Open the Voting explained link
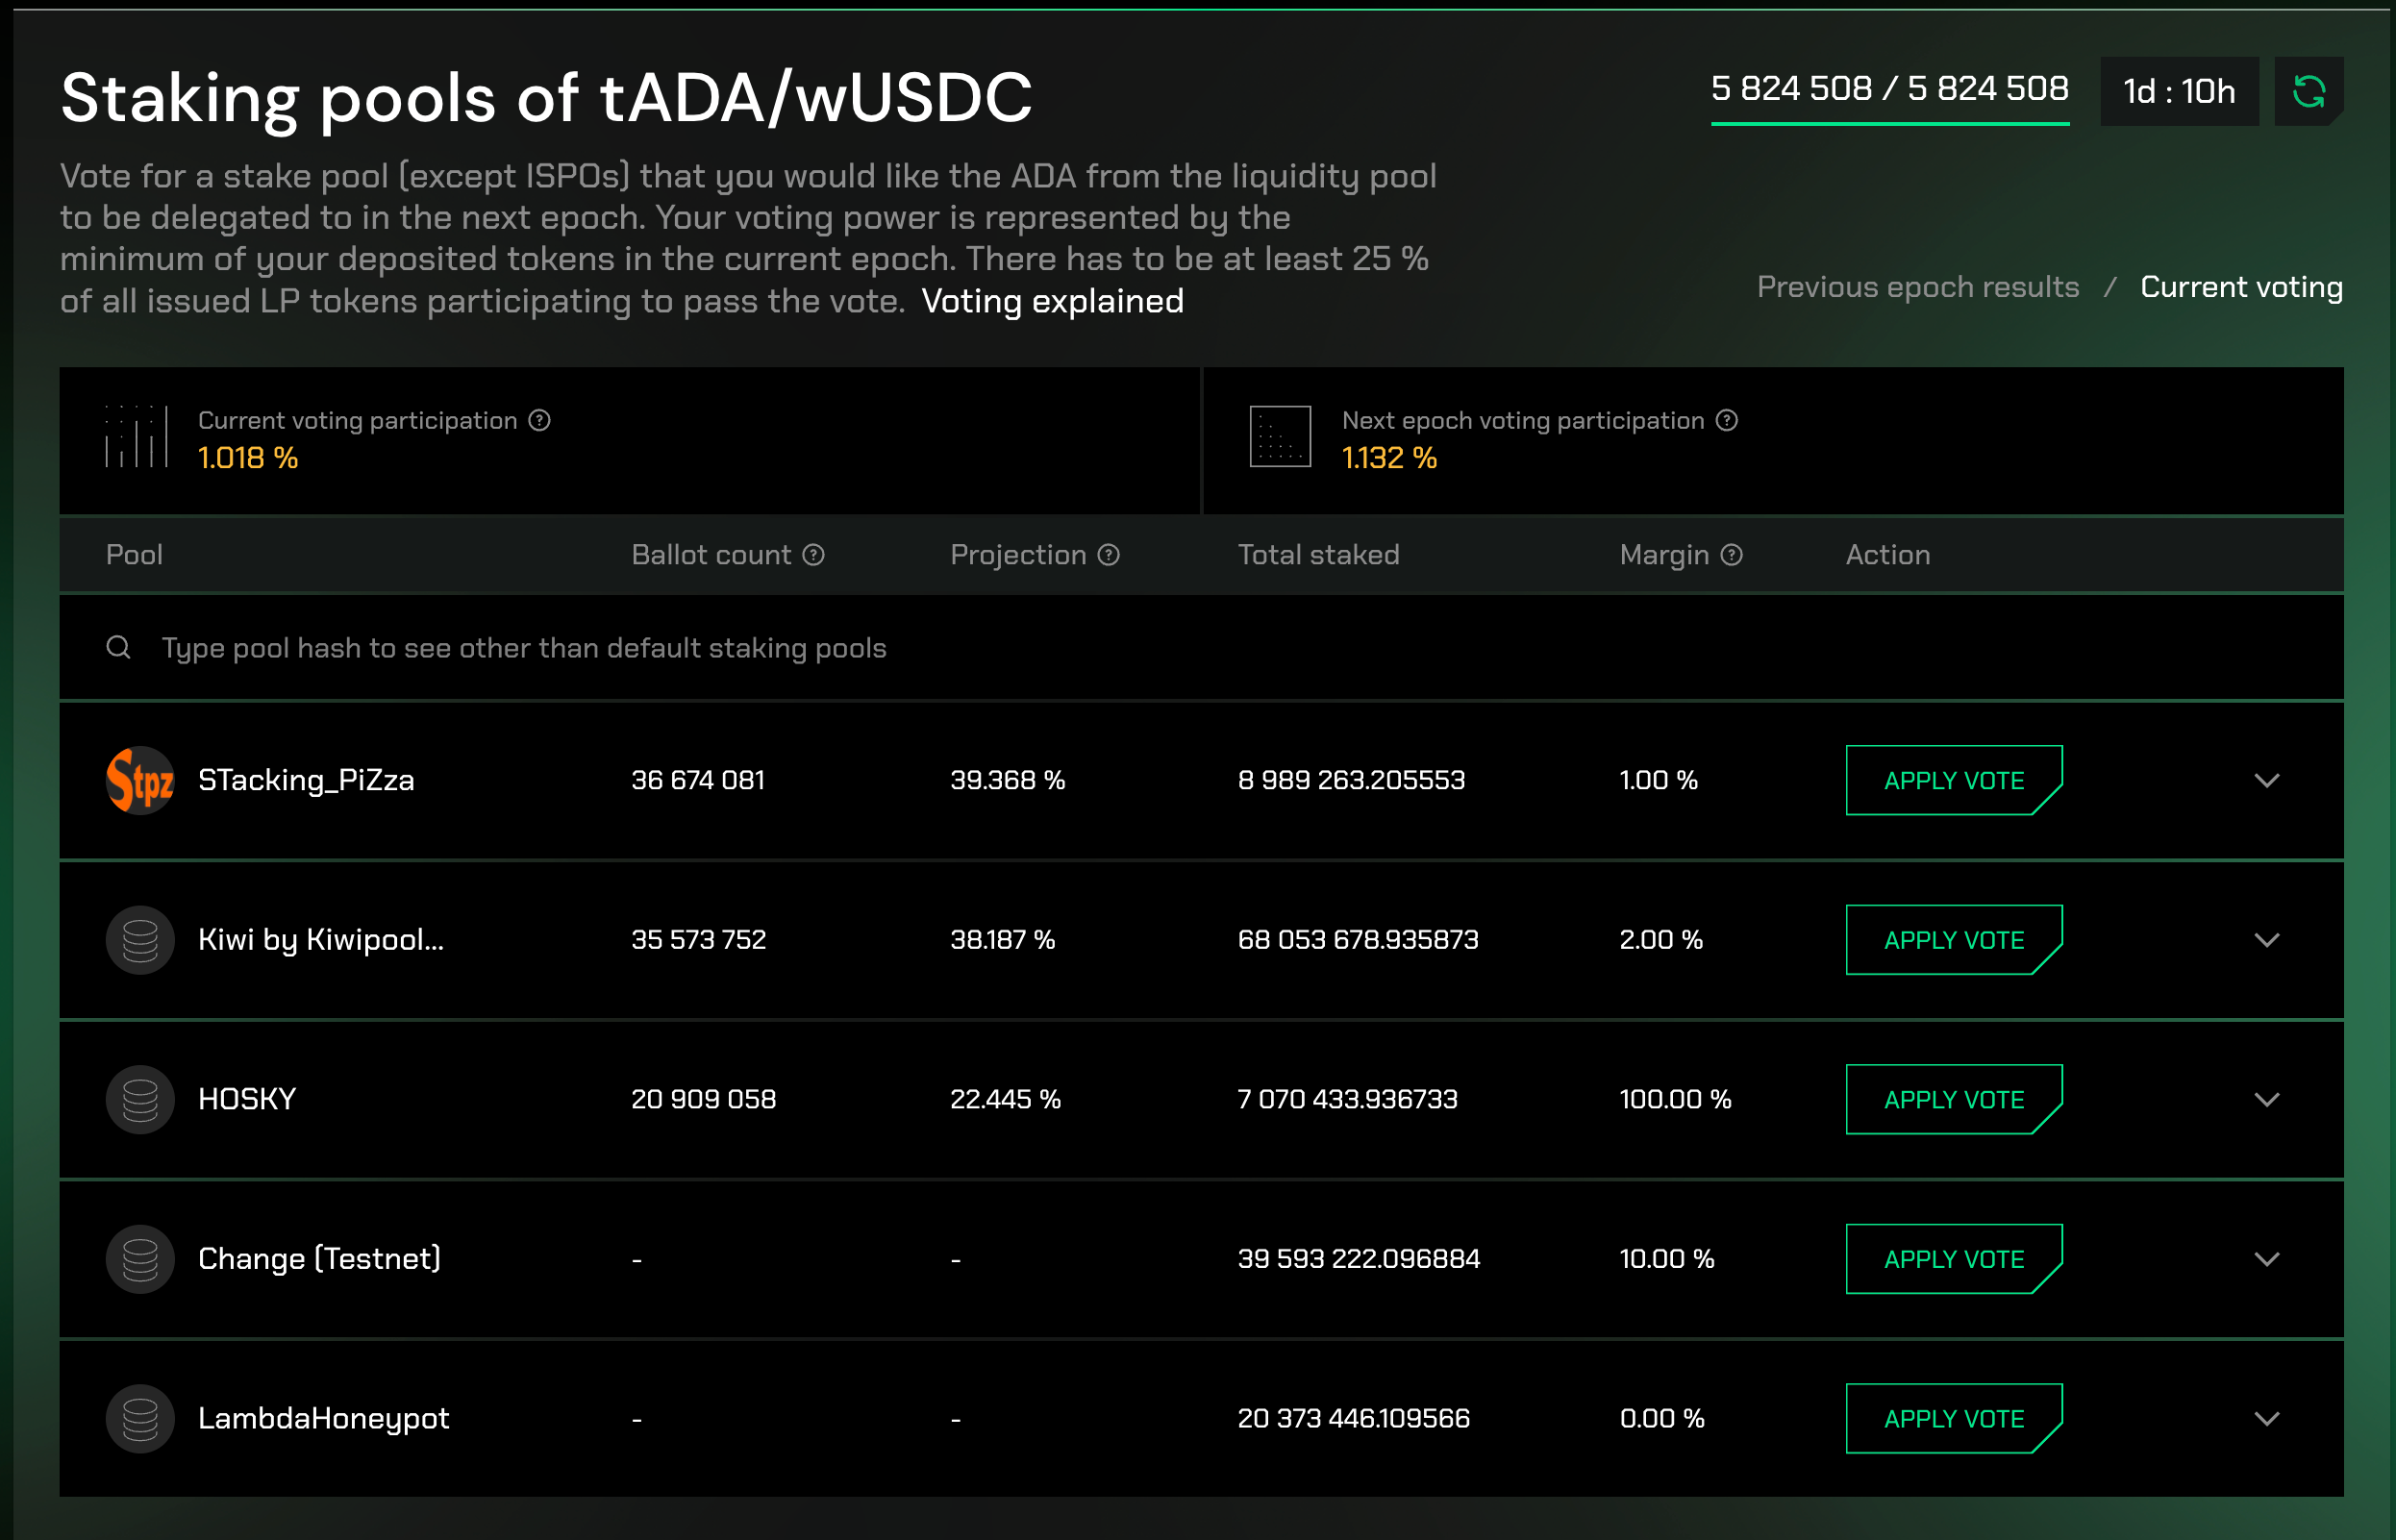 pyautogui.click(x=1052, y=301)
